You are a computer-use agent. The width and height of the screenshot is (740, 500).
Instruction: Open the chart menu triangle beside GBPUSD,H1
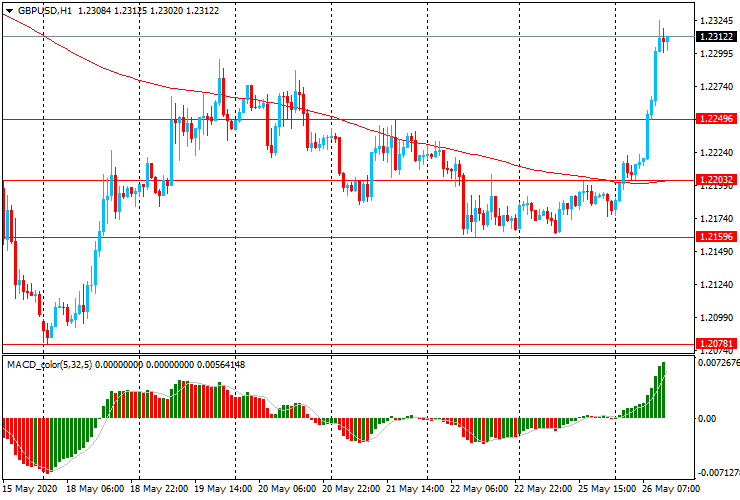pos(9,11)
